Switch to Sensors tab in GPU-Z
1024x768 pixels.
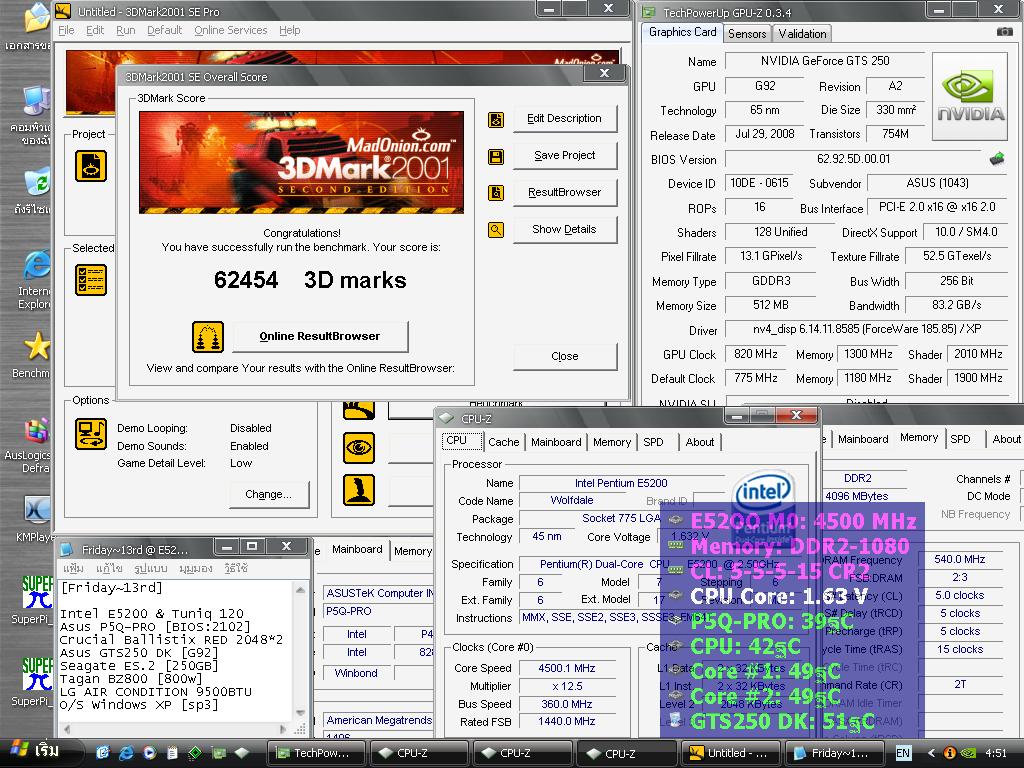pyautogui.click(x=746, y=34)
